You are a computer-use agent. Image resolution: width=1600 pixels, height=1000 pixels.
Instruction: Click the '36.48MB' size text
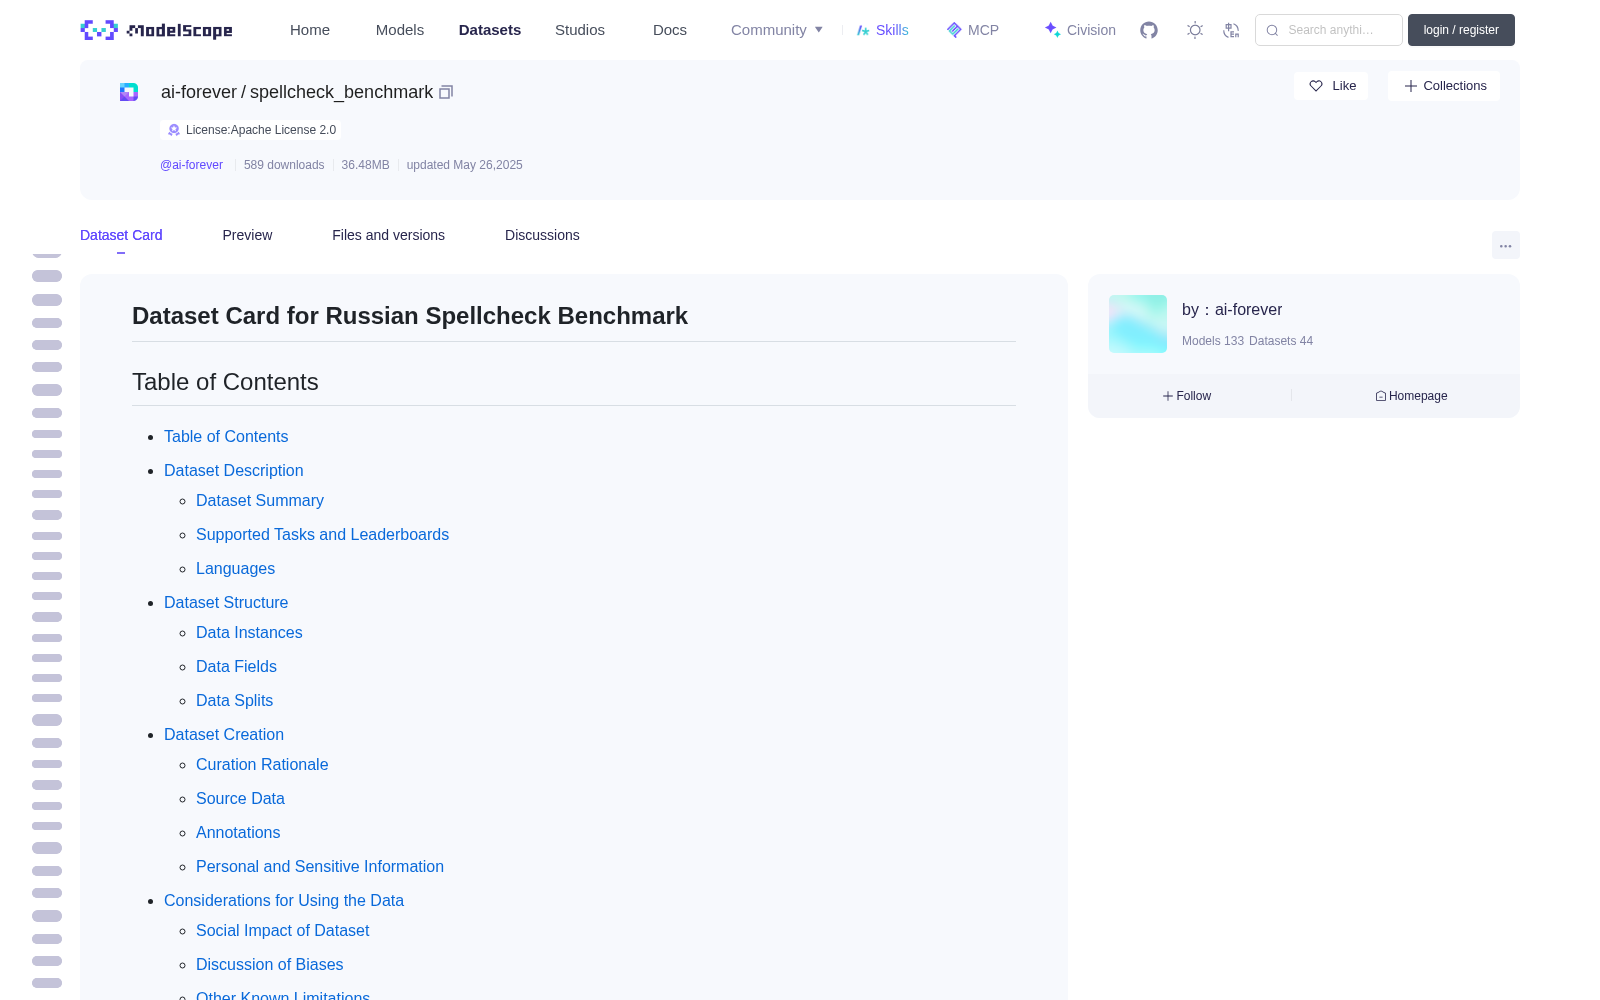[x=365, y=165]
